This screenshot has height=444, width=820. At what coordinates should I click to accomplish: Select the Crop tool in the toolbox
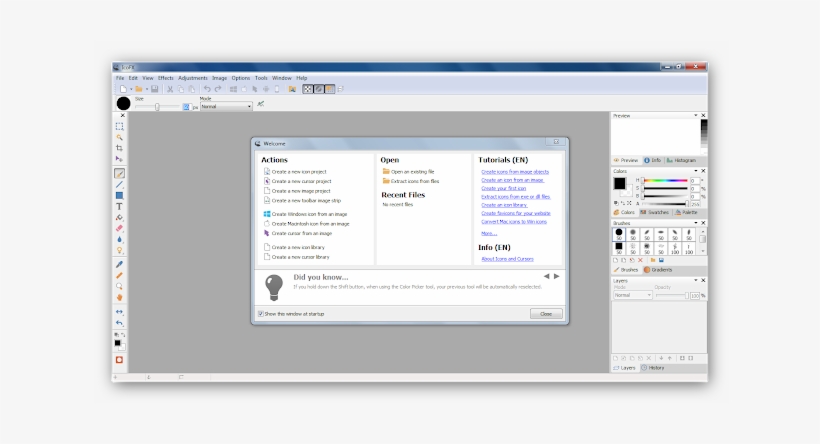pos(119,148)
